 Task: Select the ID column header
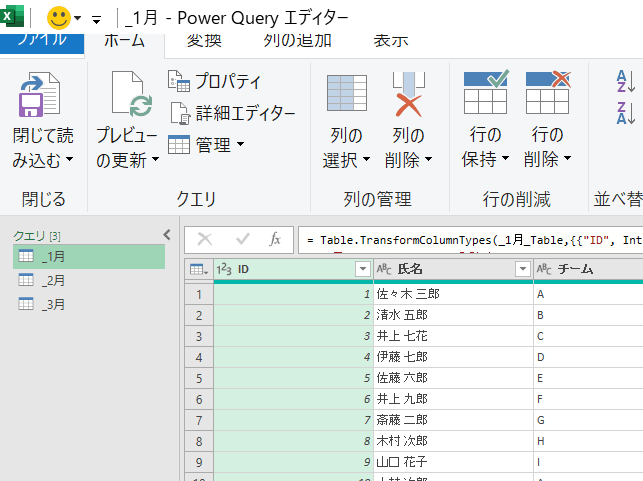tap(293, 269)
